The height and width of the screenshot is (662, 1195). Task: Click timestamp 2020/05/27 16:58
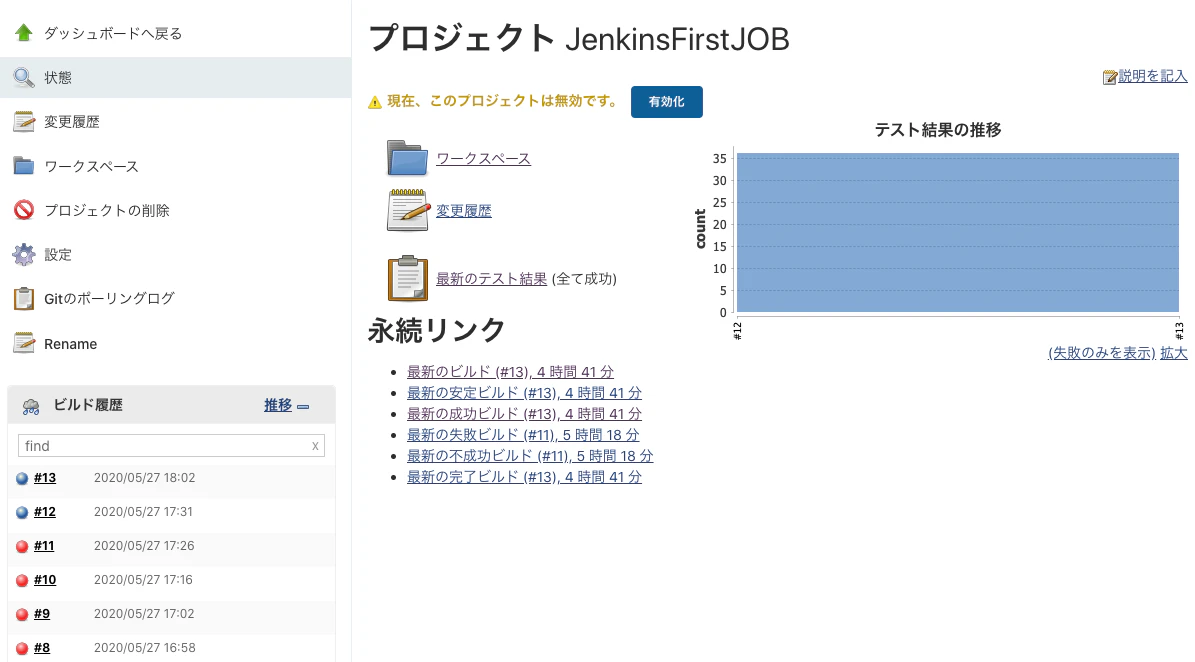pyautogui.click(x=145, y=648)
